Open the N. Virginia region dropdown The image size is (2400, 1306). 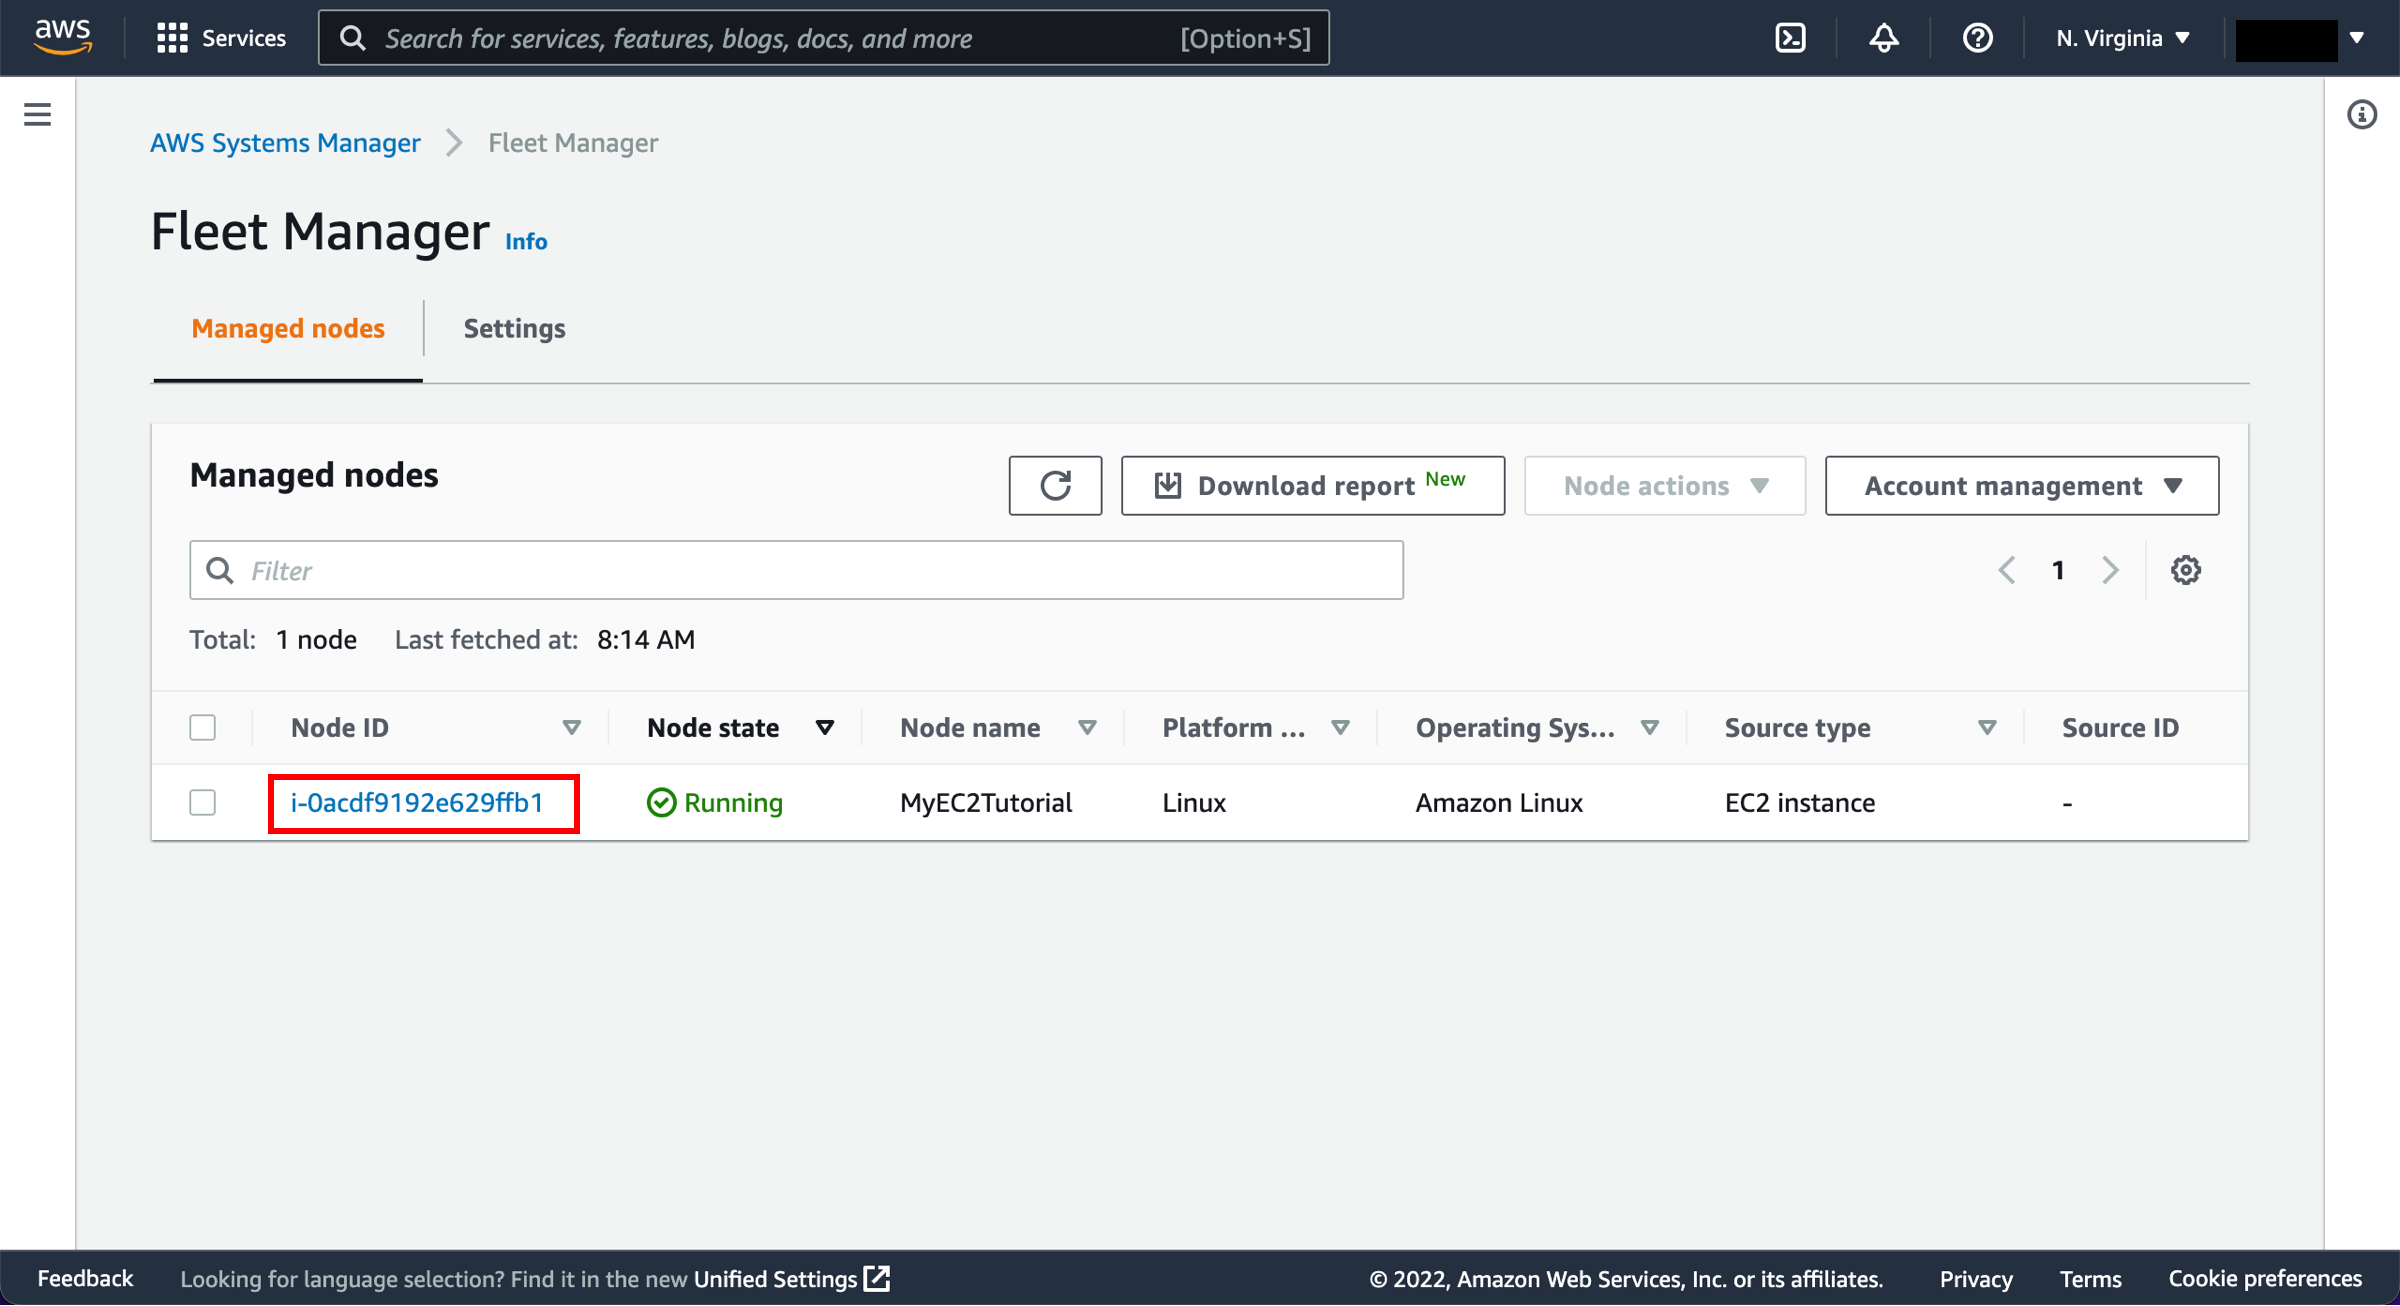pos(2122,38)
